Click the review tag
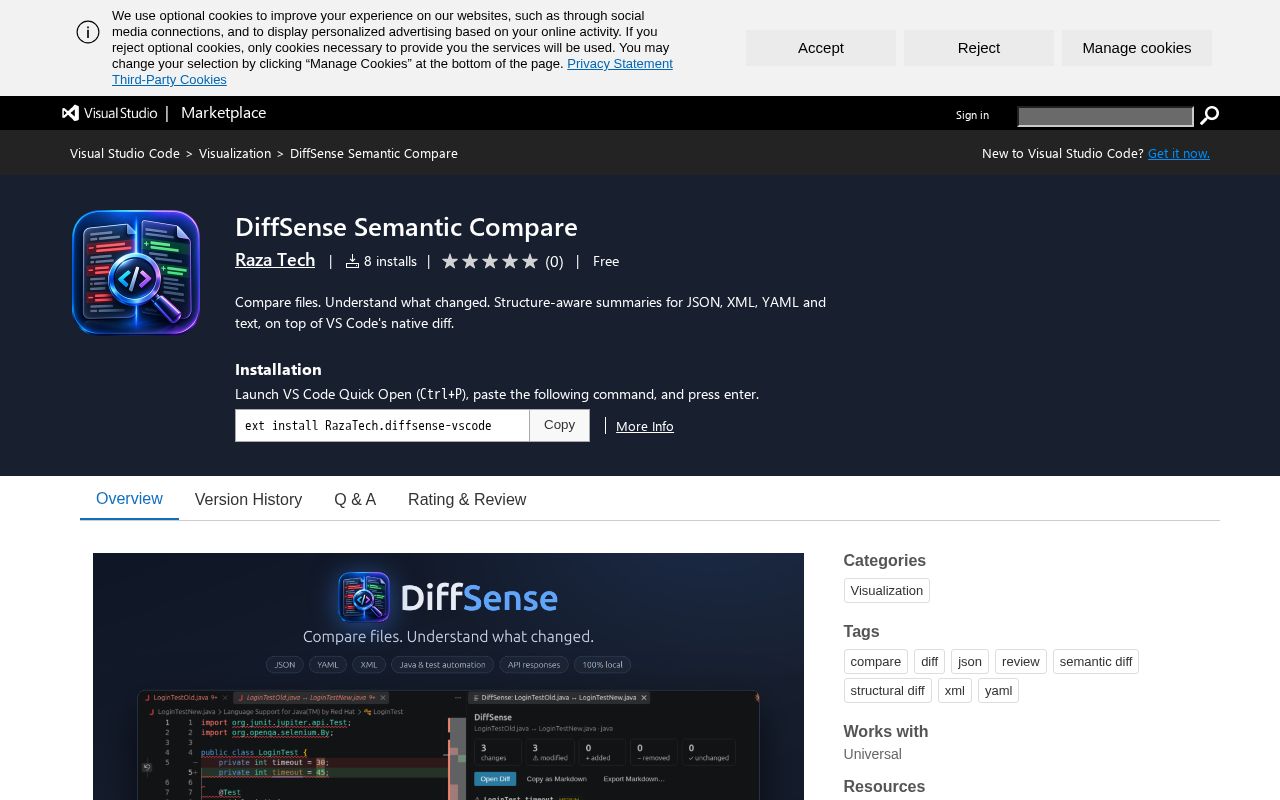 [1021, 662]
